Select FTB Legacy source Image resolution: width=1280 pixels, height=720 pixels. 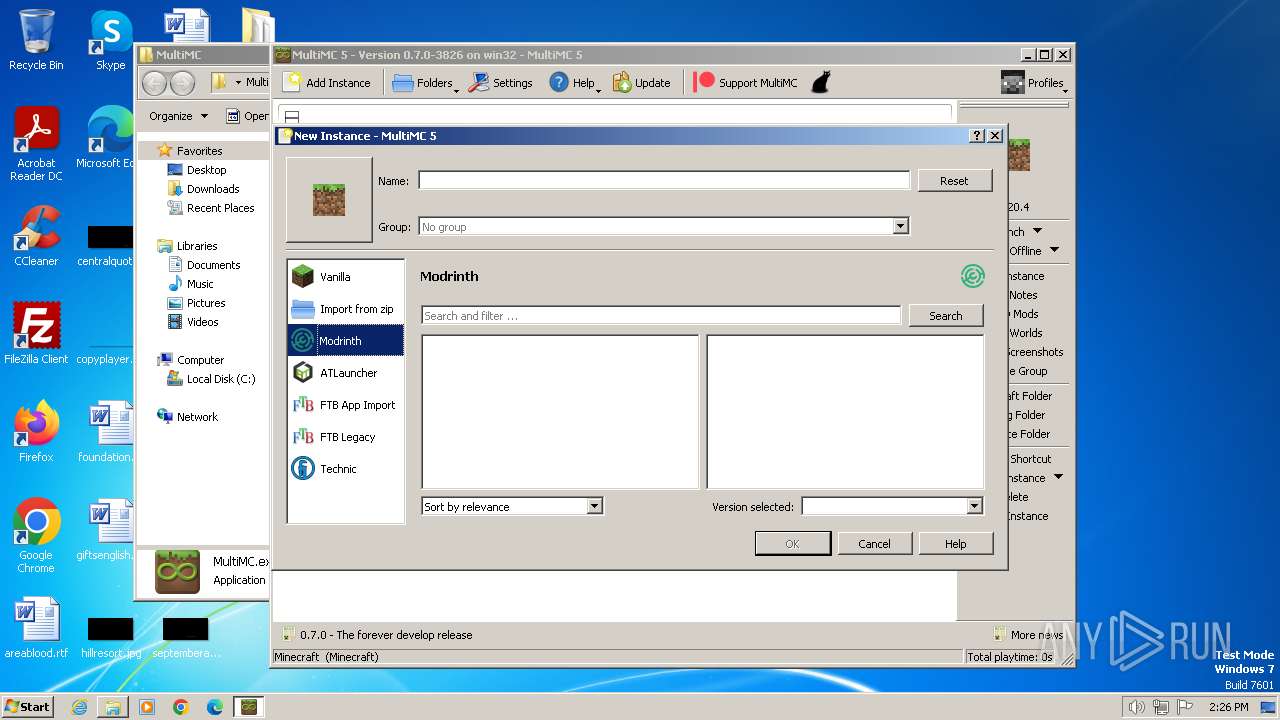[x=345, y=437]
